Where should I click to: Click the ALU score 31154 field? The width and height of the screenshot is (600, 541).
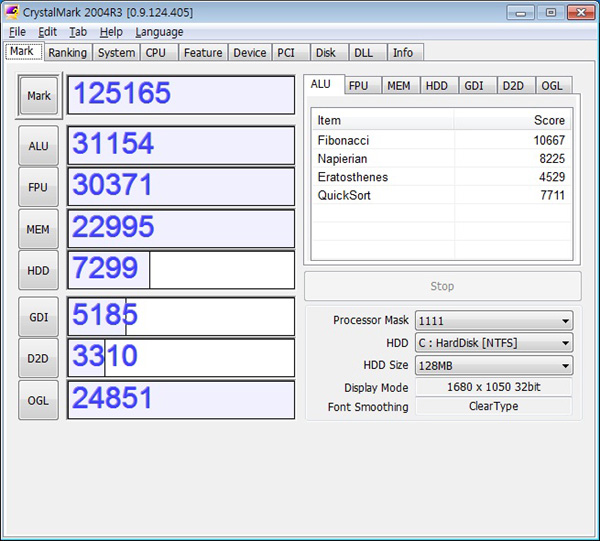181,145
